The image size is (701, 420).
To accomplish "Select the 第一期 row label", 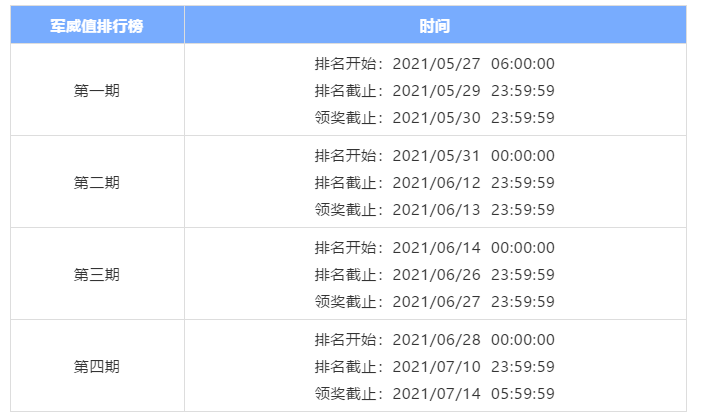I will tap(97, 91).
